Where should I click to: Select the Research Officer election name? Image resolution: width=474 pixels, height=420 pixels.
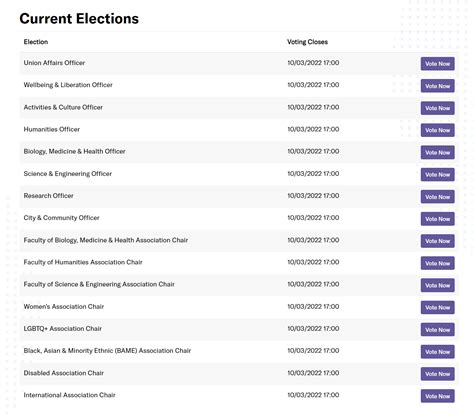pos(48,196)
